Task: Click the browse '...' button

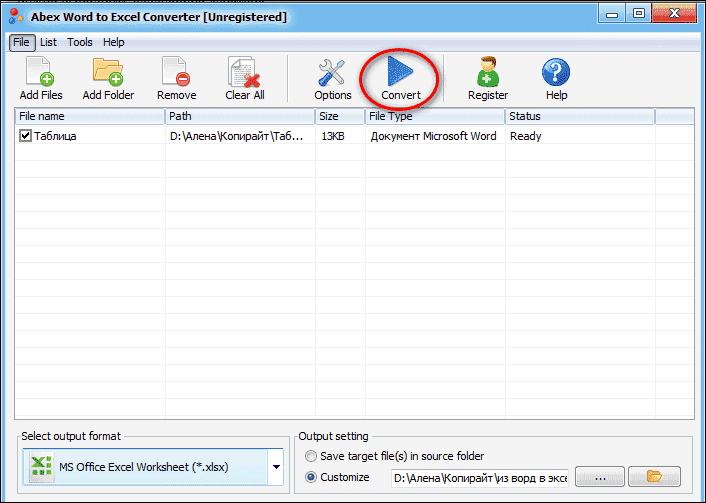Action: pos(600,476)
